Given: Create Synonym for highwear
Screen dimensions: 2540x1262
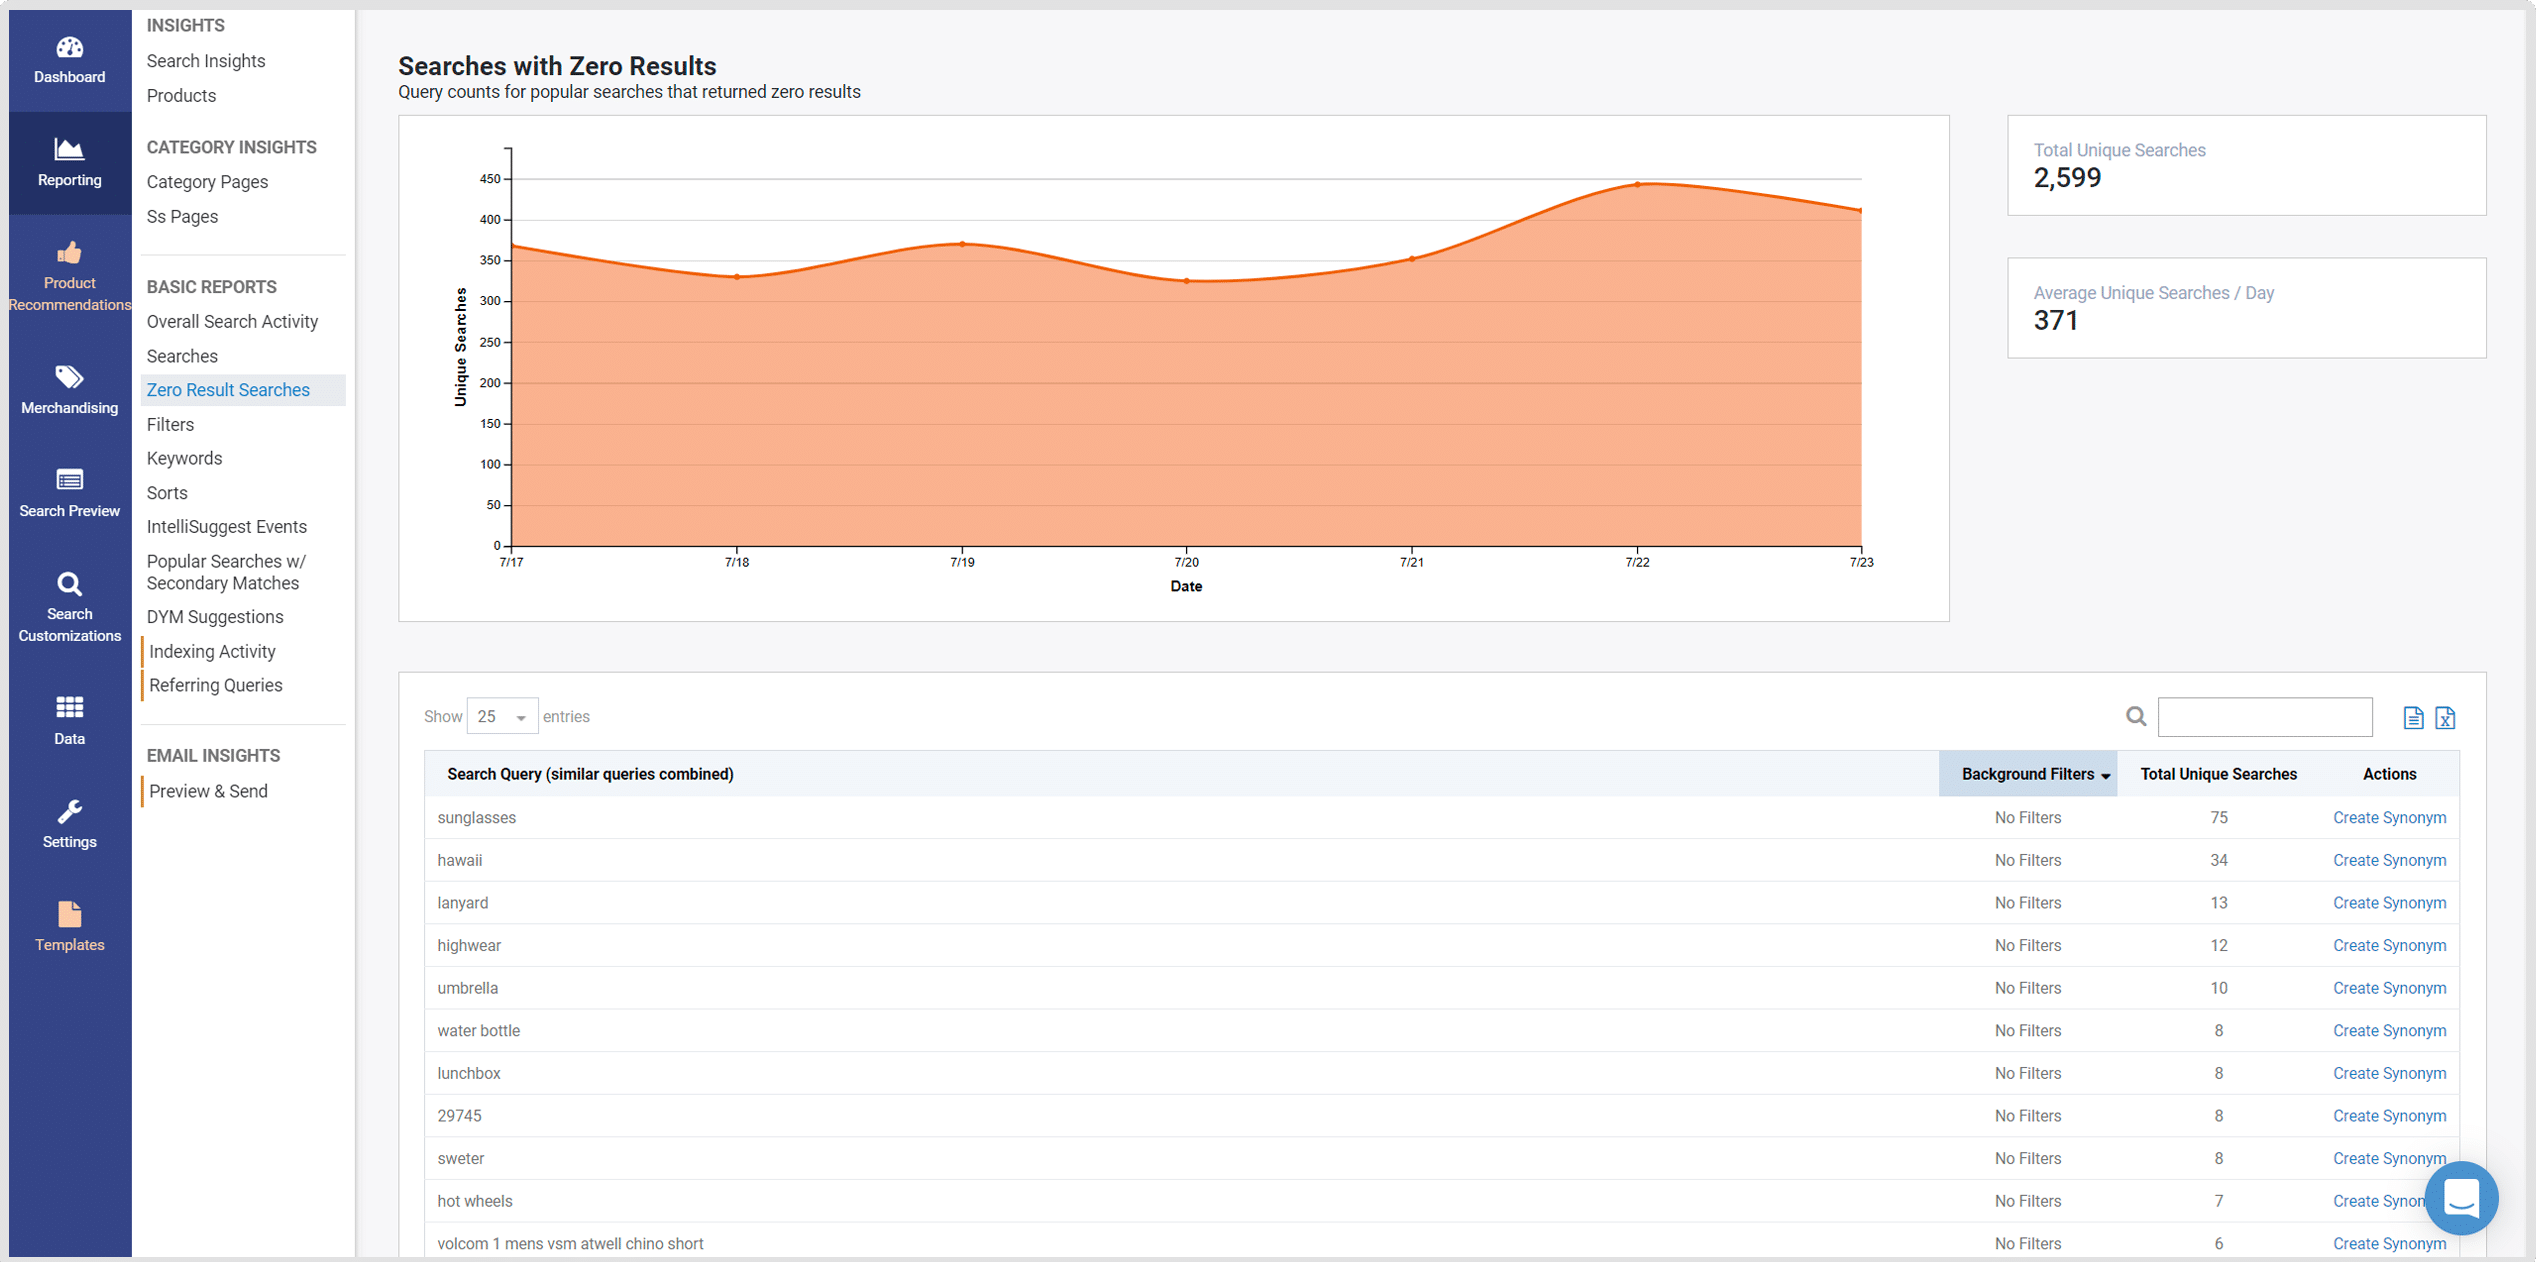Looking at the screenshot, I should [x=2389, y=945].
